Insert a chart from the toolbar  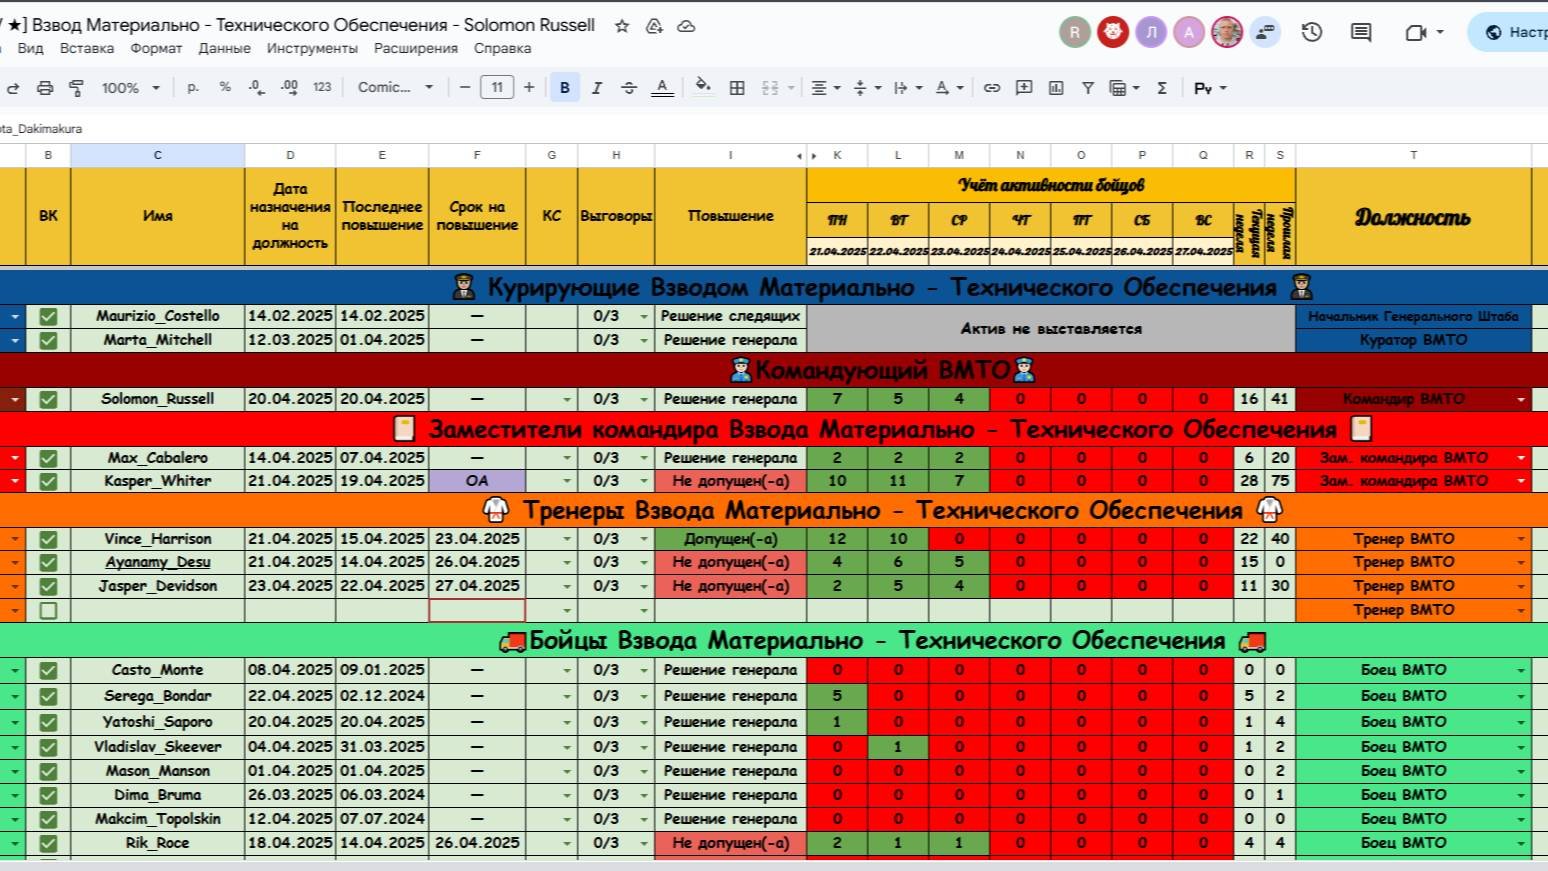(1056, 88)
